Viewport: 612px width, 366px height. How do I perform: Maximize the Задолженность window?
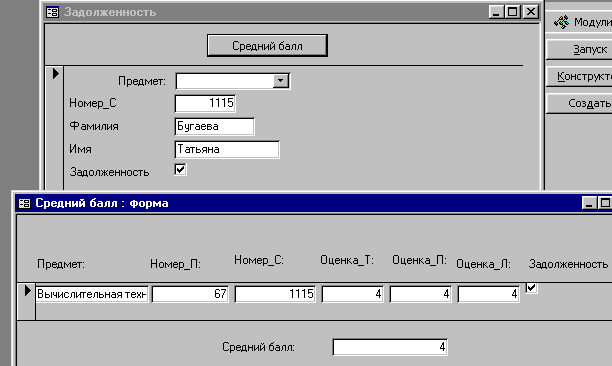(512, 12)
